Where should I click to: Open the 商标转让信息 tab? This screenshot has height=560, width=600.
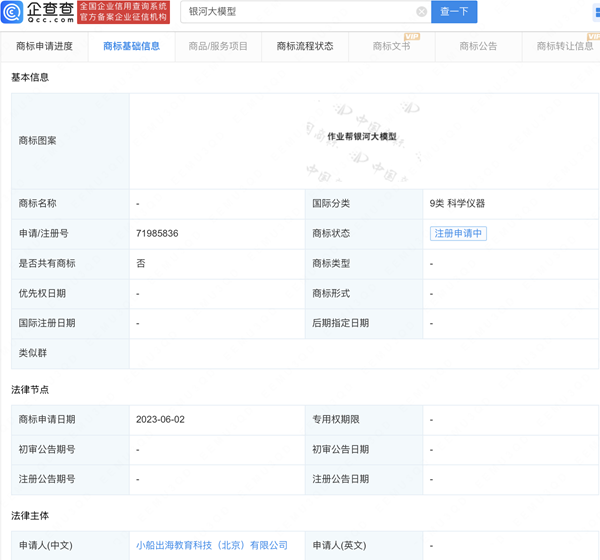[x=564, y=46]
